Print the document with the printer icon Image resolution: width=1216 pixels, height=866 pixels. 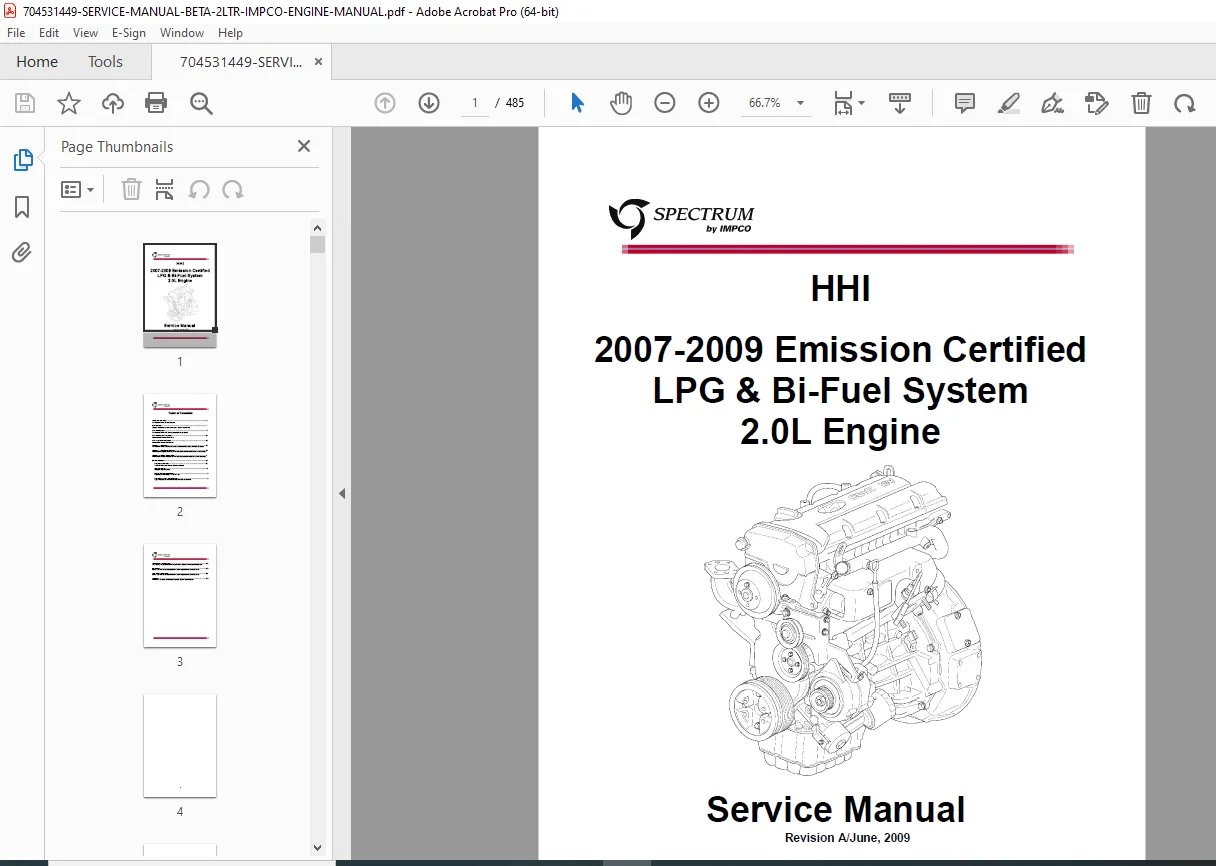point(156,103)
